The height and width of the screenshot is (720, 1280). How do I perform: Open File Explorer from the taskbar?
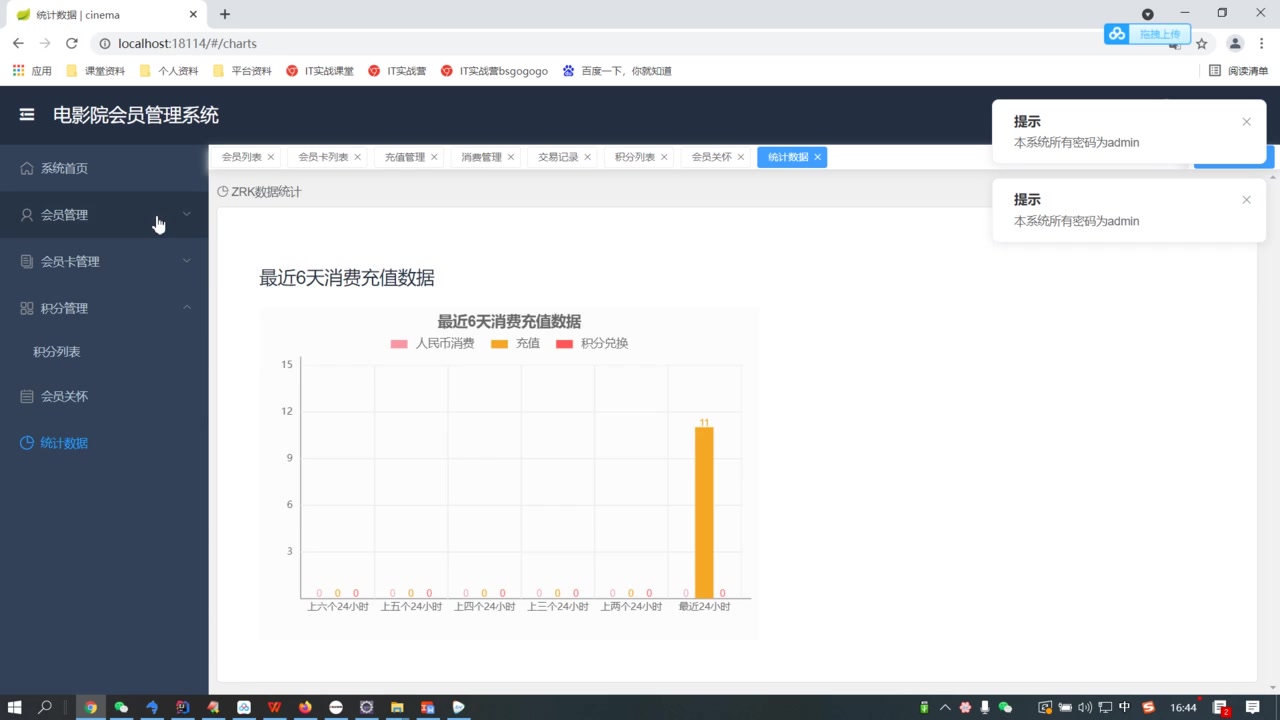[397, 707]
